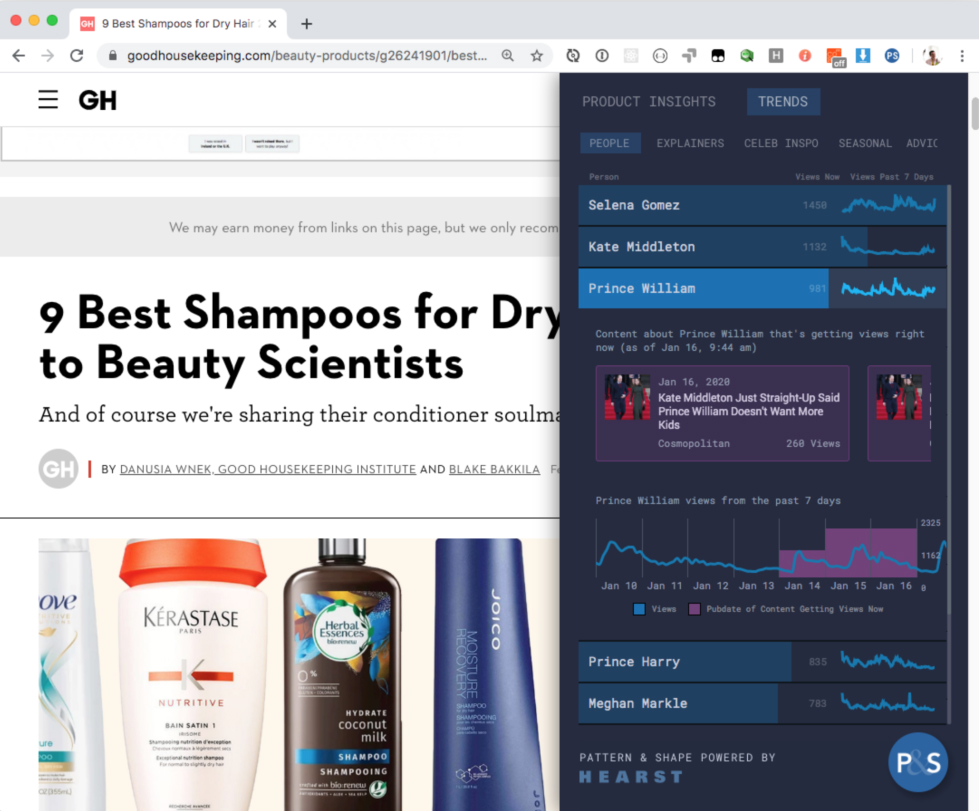Expand the Selena Gomez row

click(762, 205)
